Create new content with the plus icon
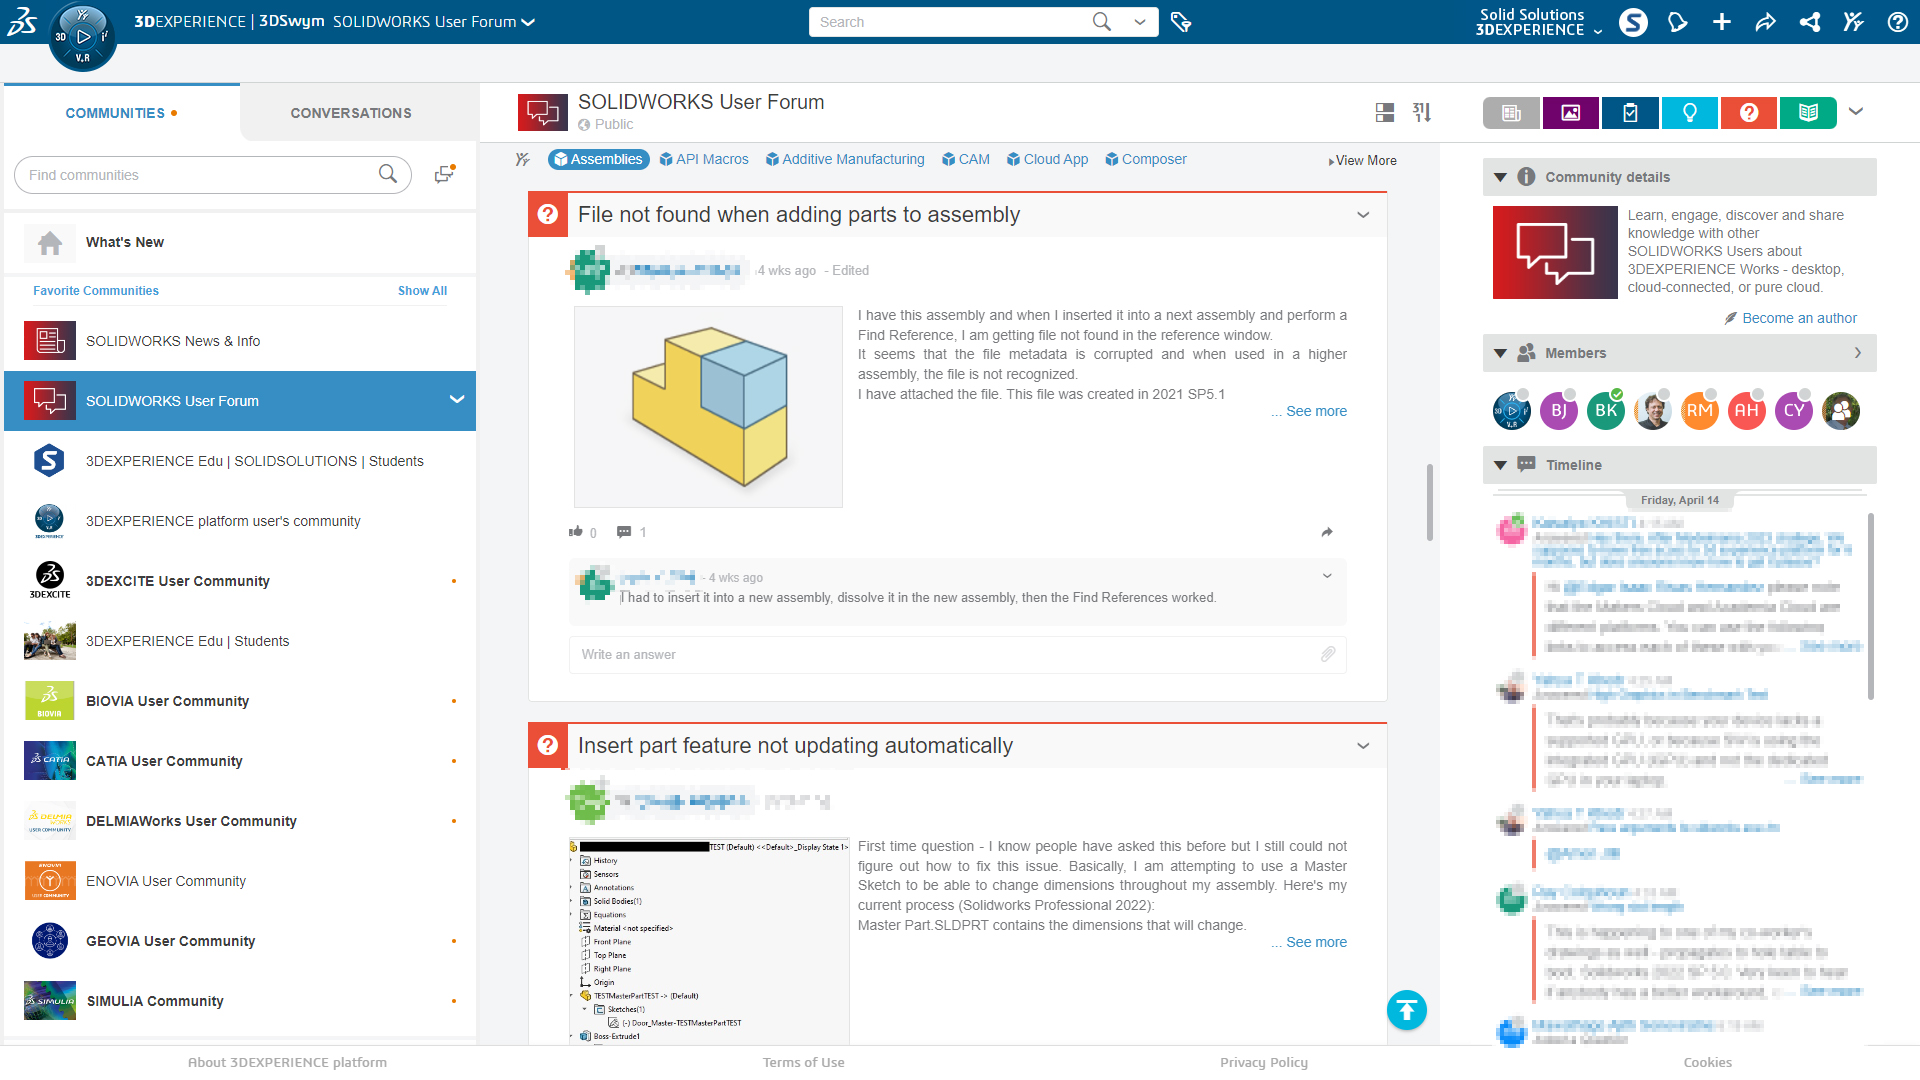 (x=1722, y=21)
